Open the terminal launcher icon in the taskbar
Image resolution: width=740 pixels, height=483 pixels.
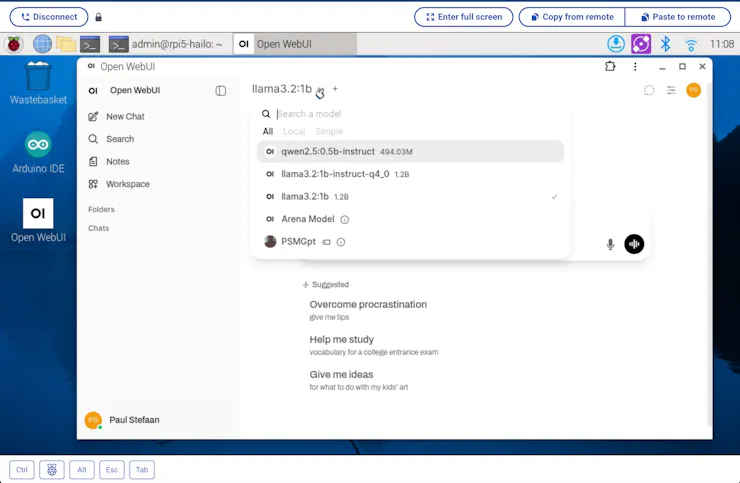[x=90, y=44]
